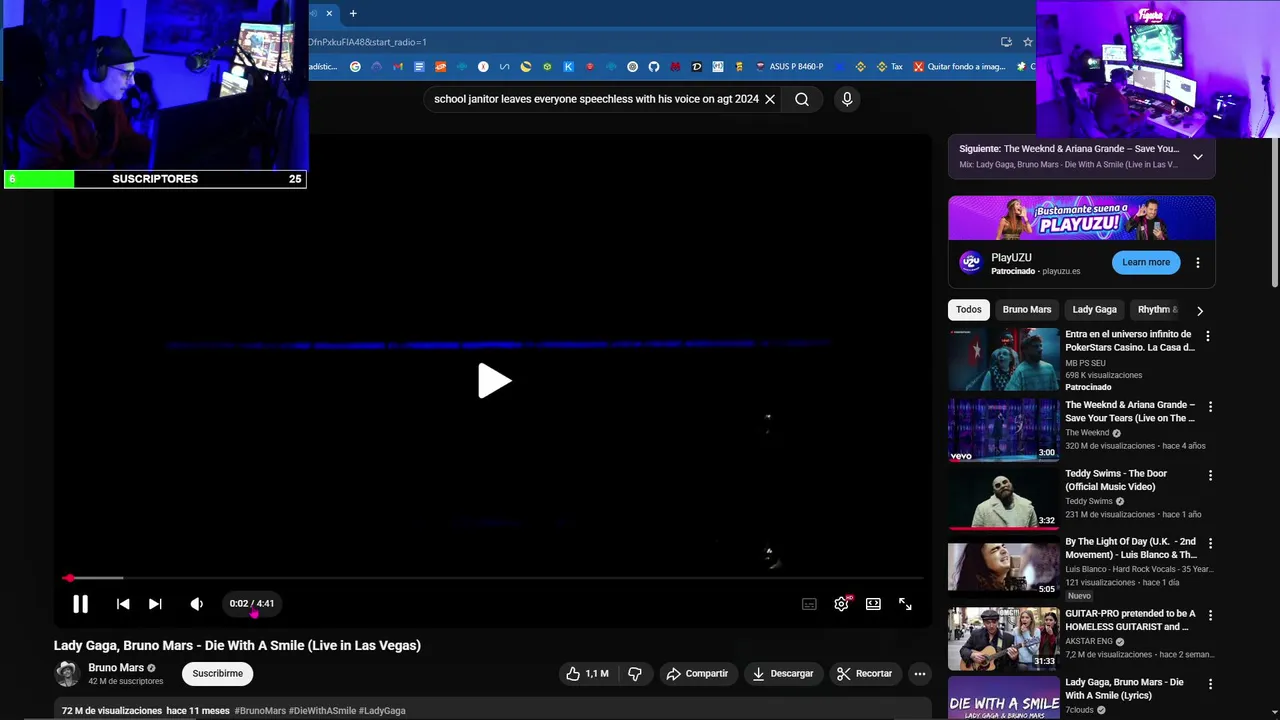
Task: Open the player settings gear
Action: pos(841,604)
